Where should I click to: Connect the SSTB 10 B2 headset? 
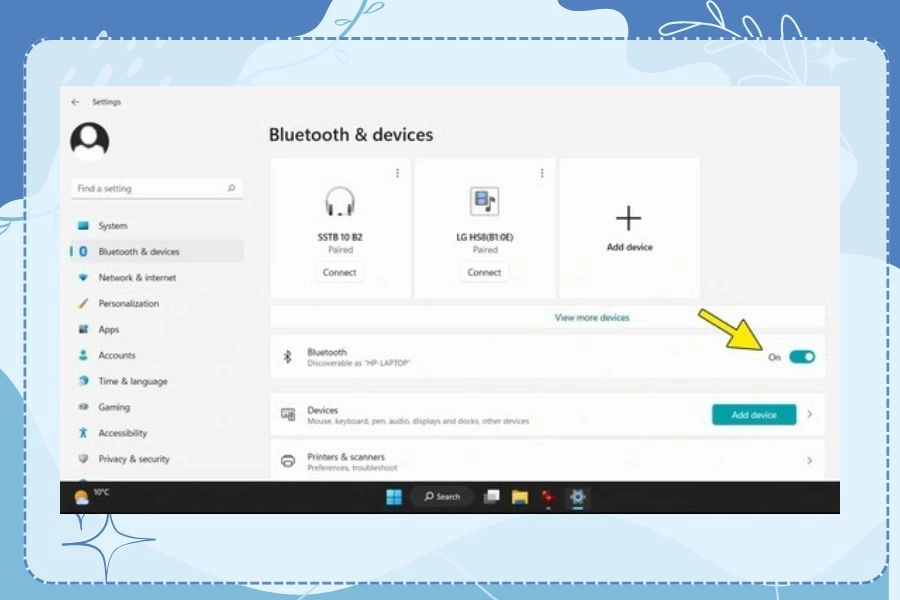coord(339,272)
